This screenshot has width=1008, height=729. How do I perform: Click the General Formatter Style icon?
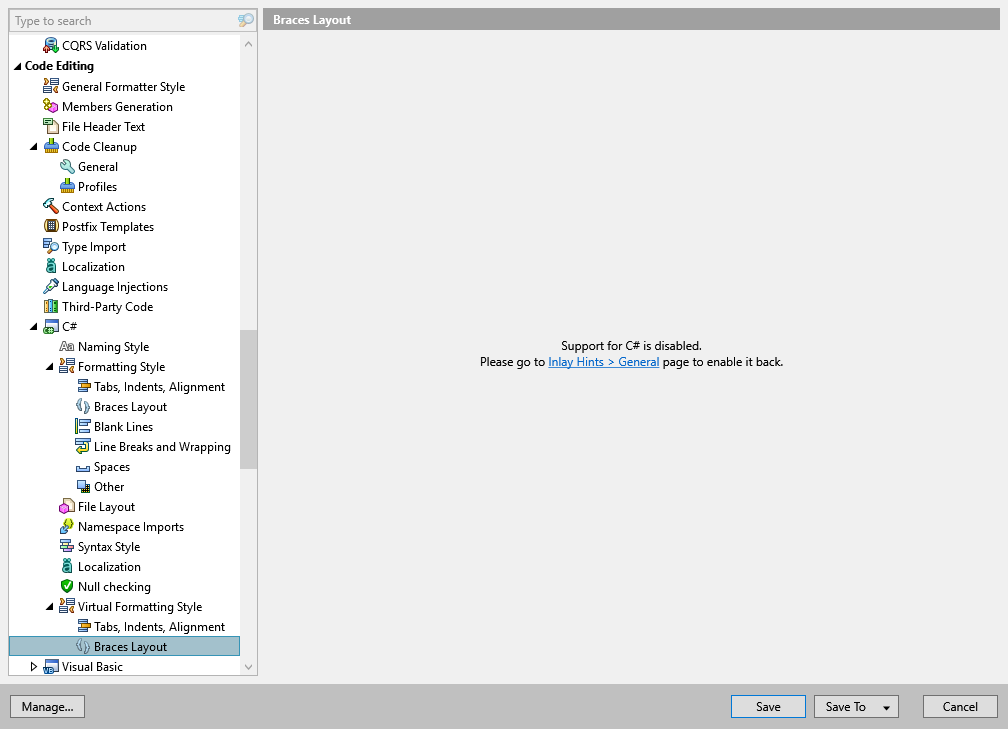pos(52,86)
